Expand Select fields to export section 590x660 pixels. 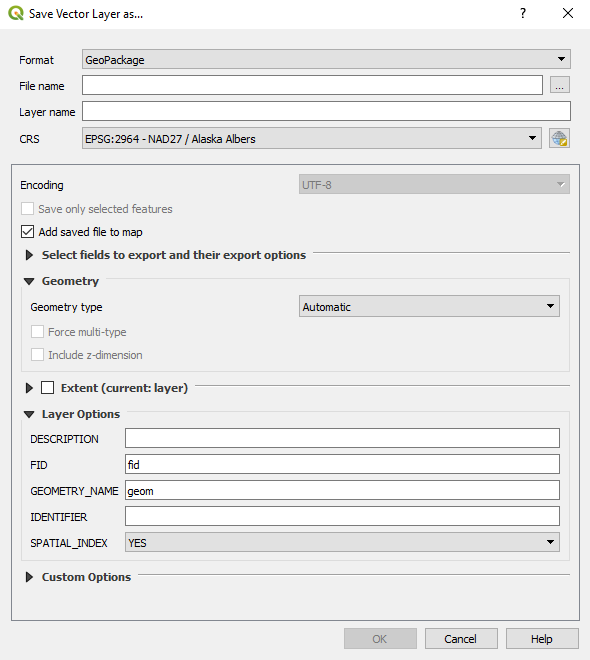click(29, 255)
